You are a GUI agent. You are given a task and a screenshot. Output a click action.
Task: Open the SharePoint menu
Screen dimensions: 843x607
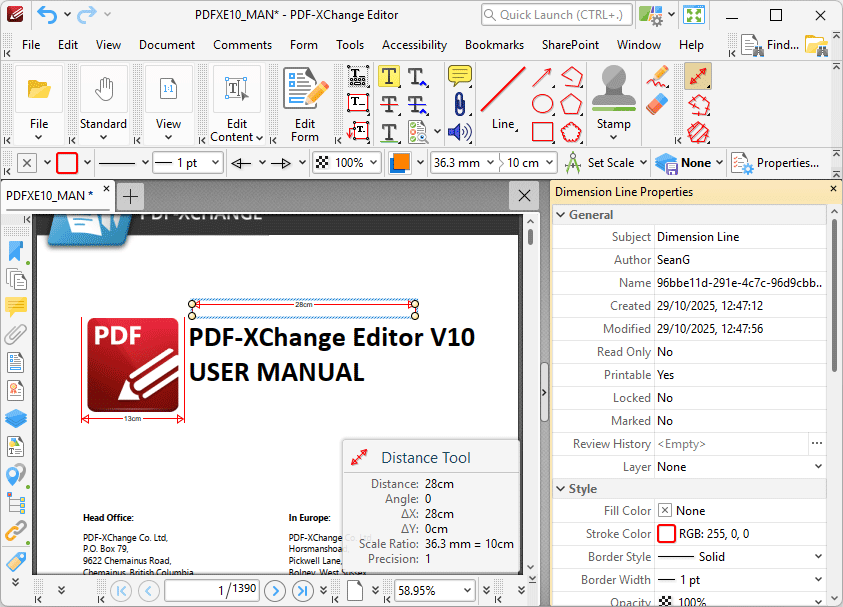pos(570,45)
